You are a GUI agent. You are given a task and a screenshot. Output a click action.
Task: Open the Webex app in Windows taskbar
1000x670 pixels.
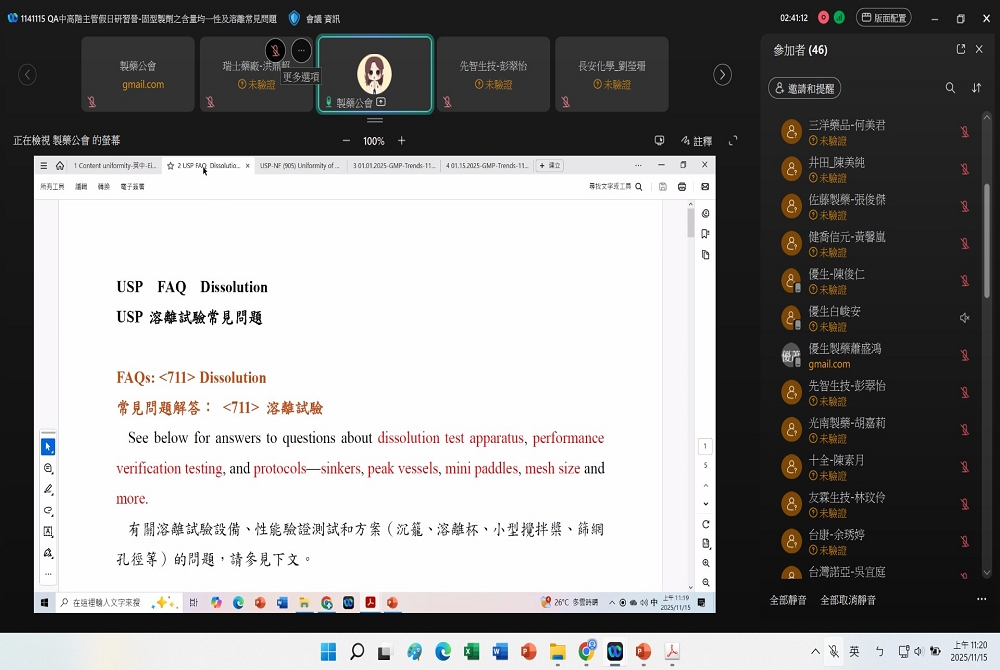click(614, 652)
